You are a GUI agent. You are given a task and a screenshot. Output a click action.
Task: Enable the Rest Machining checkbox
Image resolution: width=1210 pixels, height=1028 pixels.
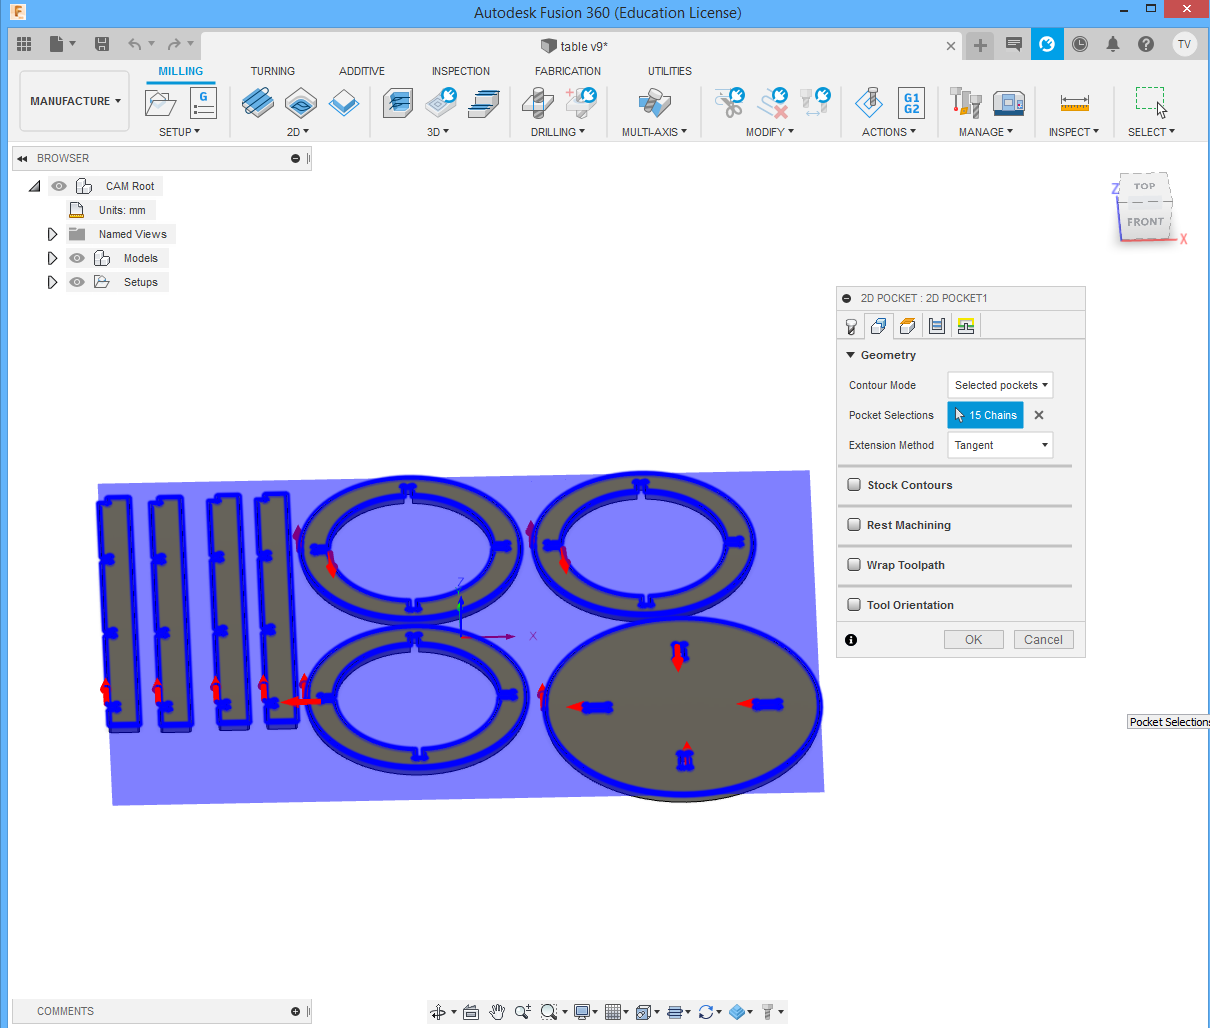854,525
